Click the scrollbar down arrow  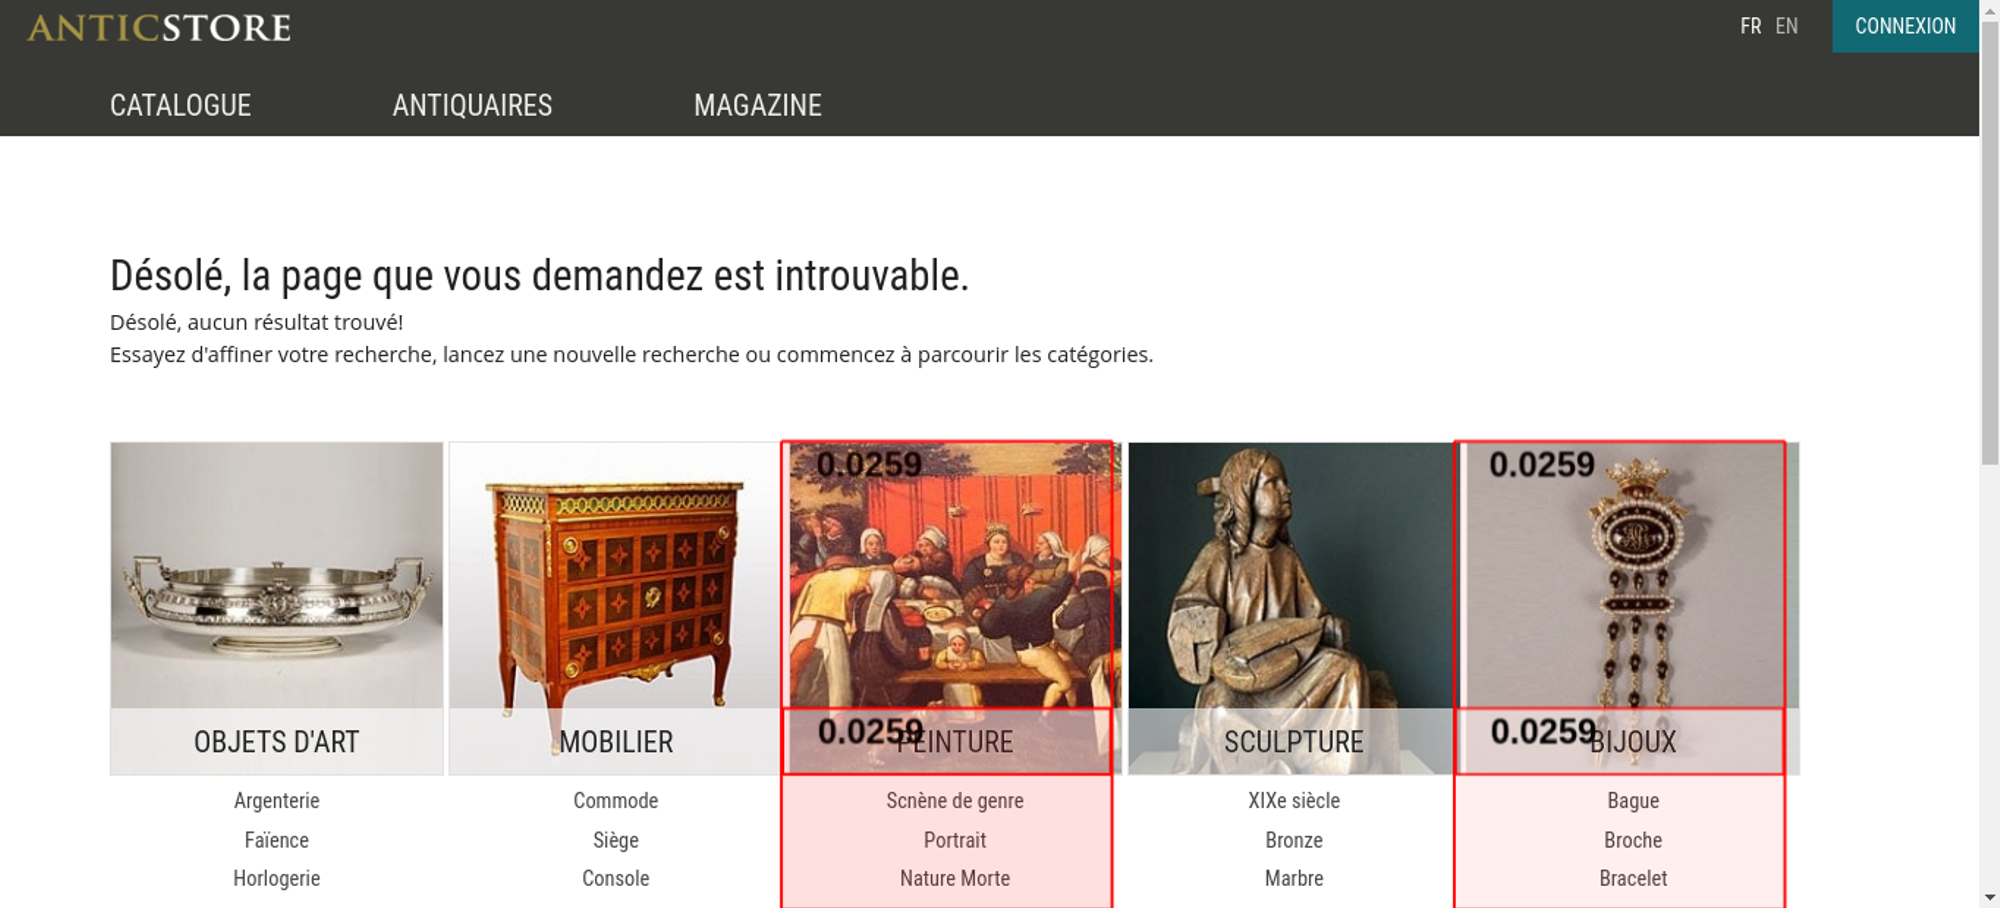1990,898
